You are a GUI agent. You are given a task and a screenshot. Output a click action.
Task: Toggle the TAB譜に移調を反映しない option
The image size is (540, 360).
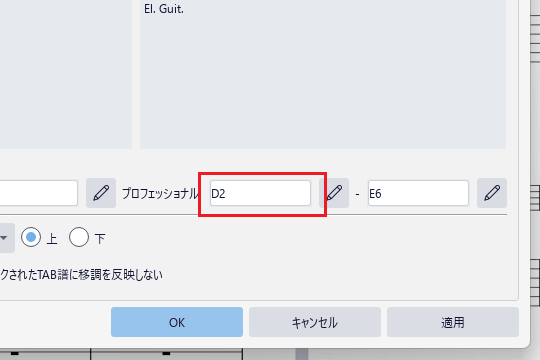[81, 275]
